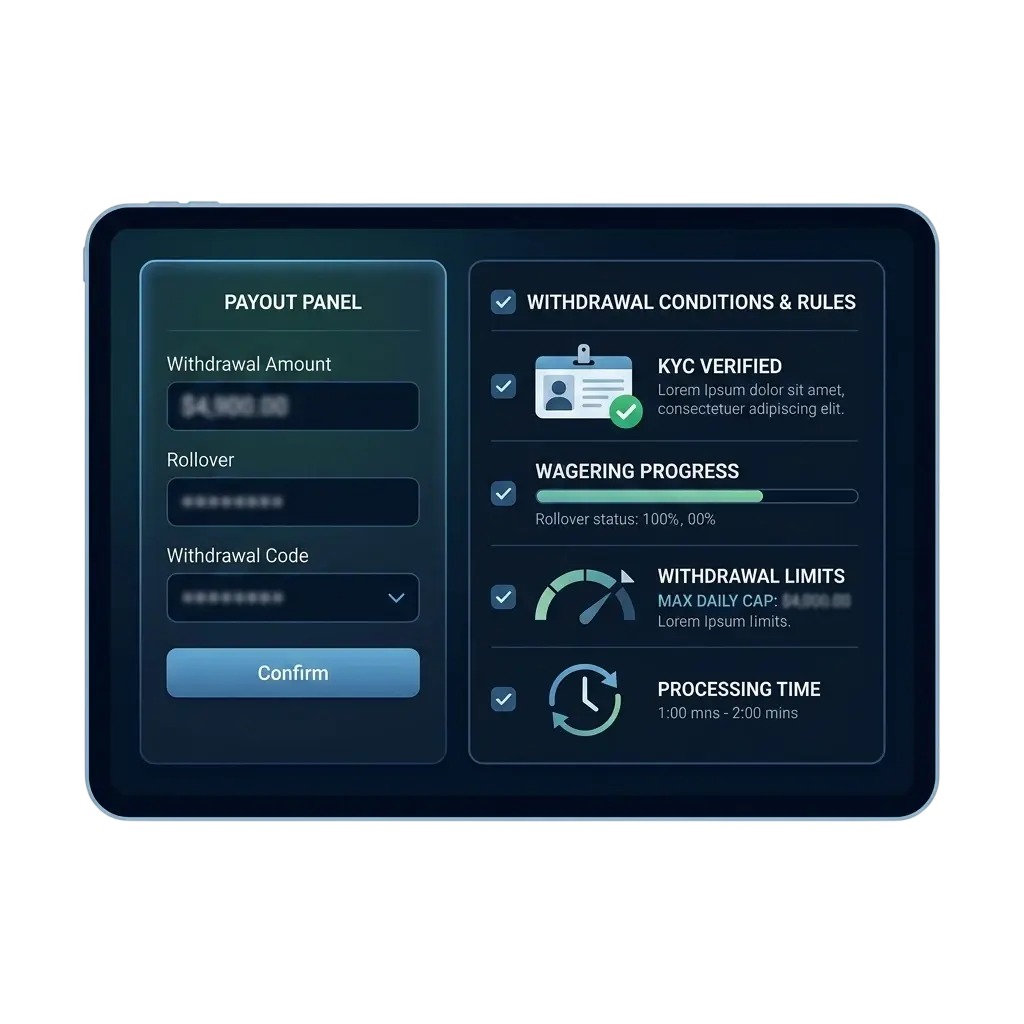Click the WAGERING PROGRESS title
Image resolution: width=1024 pixels, height=1024 pixels.
[x=637, y=471]
